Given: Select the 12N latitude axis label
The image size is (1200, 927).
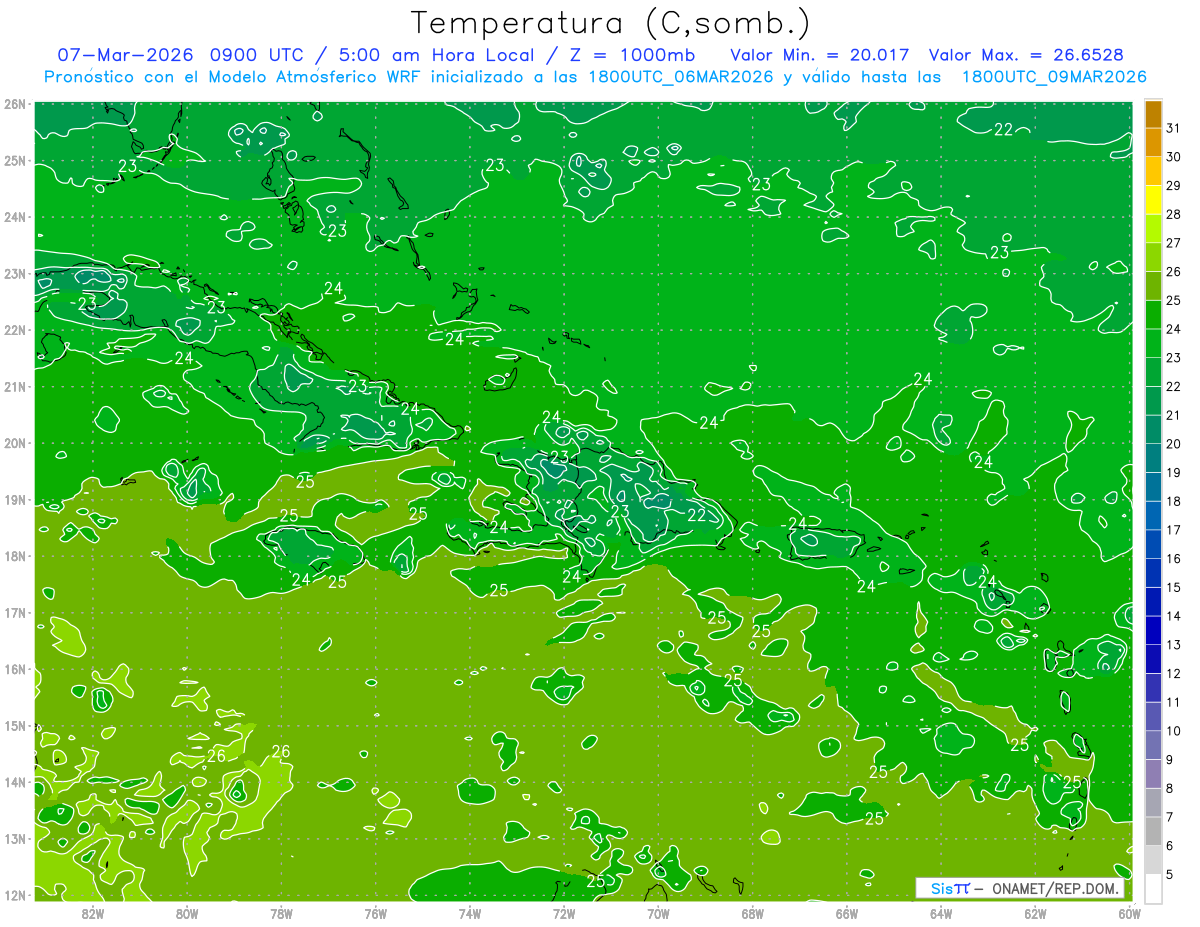Looking at the screenshot, I should point(14,895).
